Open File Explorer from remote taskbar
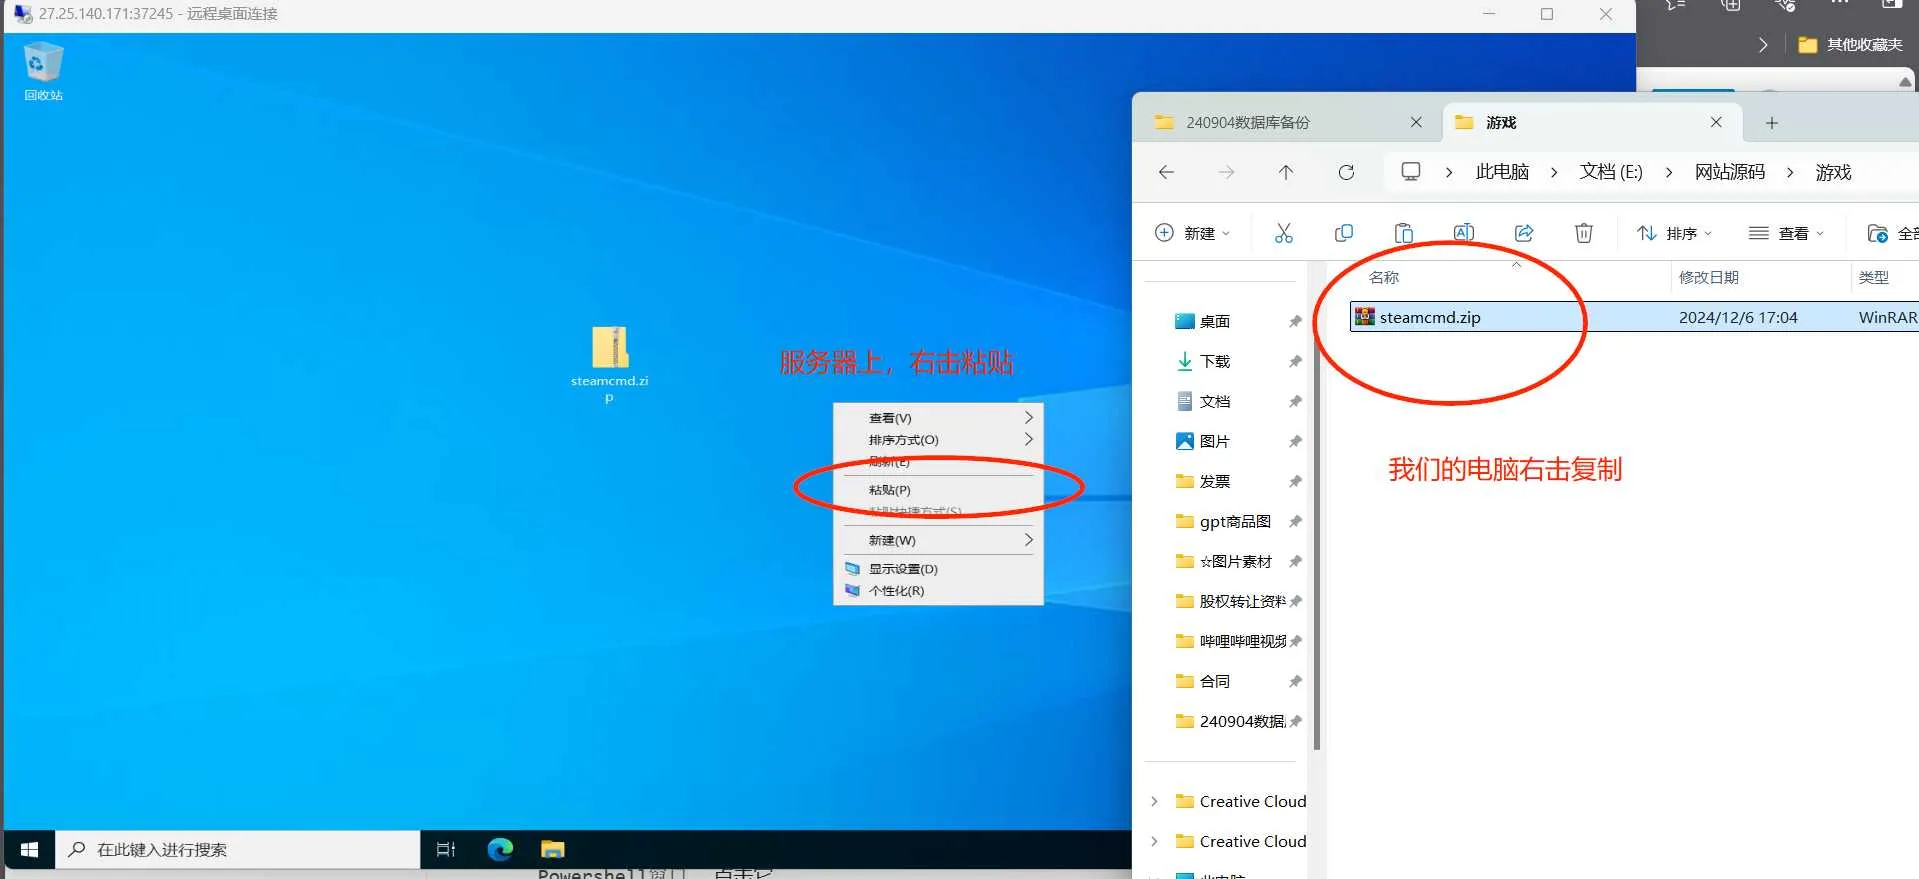 click(x=553, y=849)
